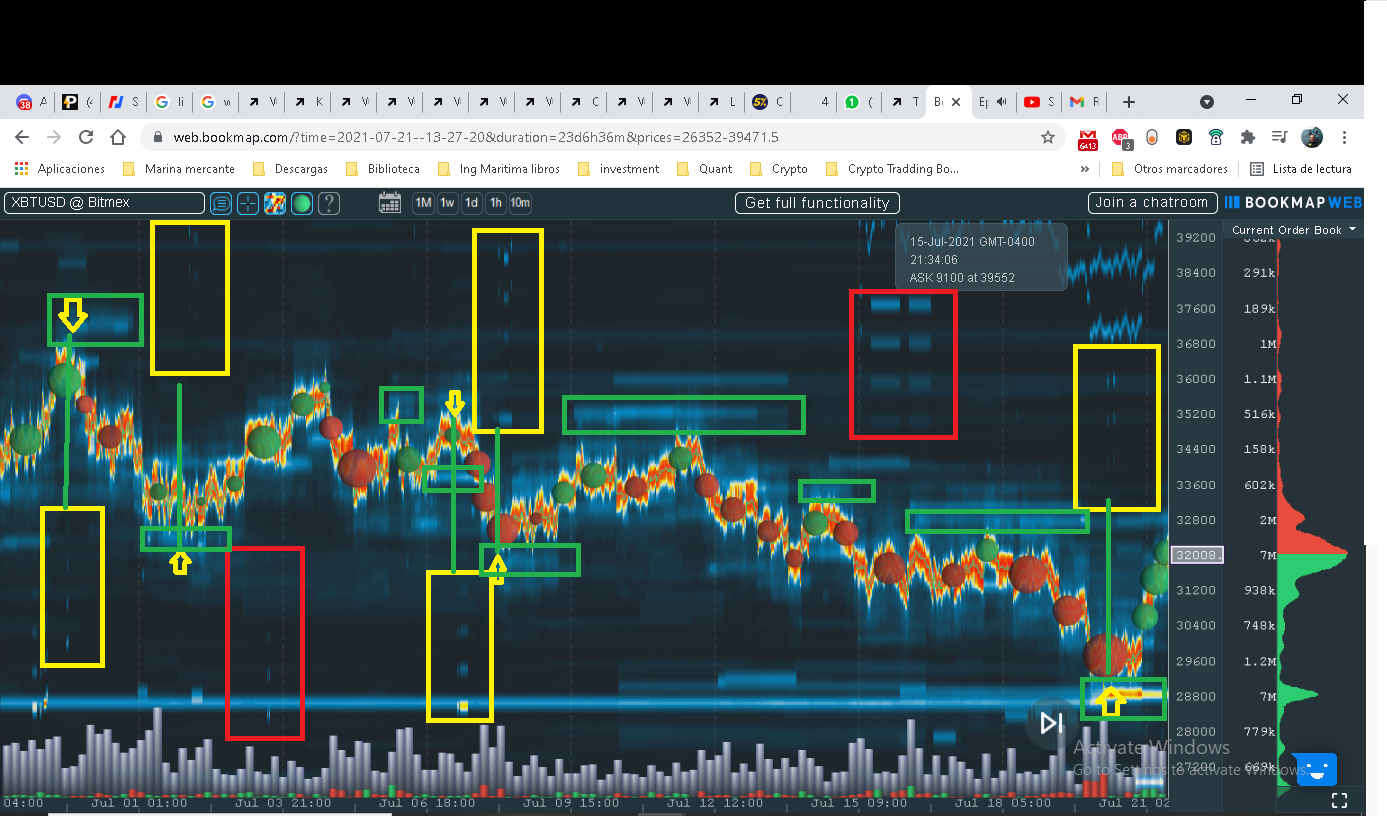Open the Help question mark icon
The width and height of the screenshot is (1387, 816).
[x=327, y=202]
